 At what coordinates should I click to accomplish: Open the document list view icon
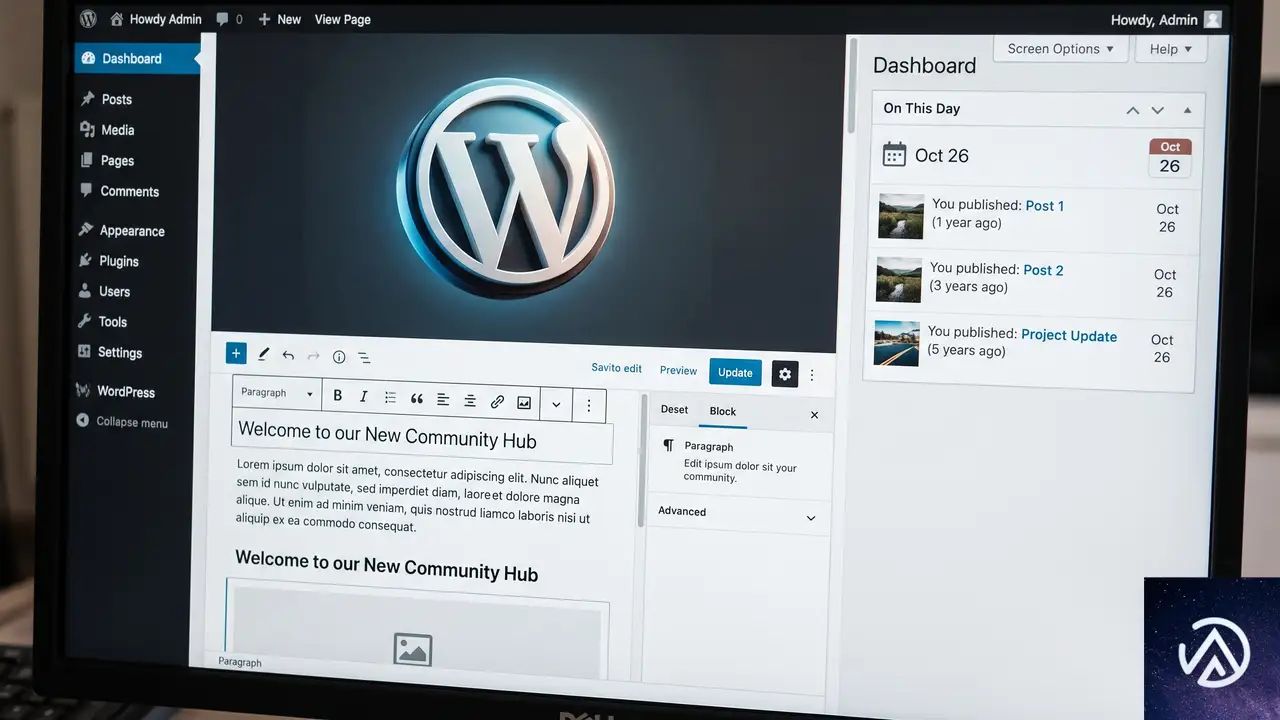pyautogui.click(x=364, y=358)
